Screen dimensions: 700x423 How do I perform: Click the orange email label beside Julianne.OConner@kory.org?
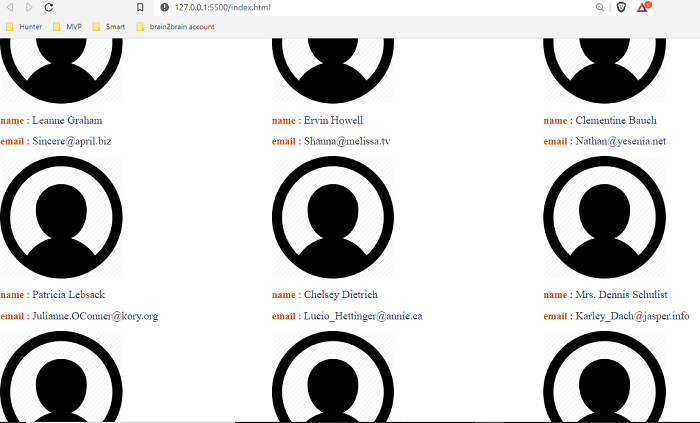(15, 316)
